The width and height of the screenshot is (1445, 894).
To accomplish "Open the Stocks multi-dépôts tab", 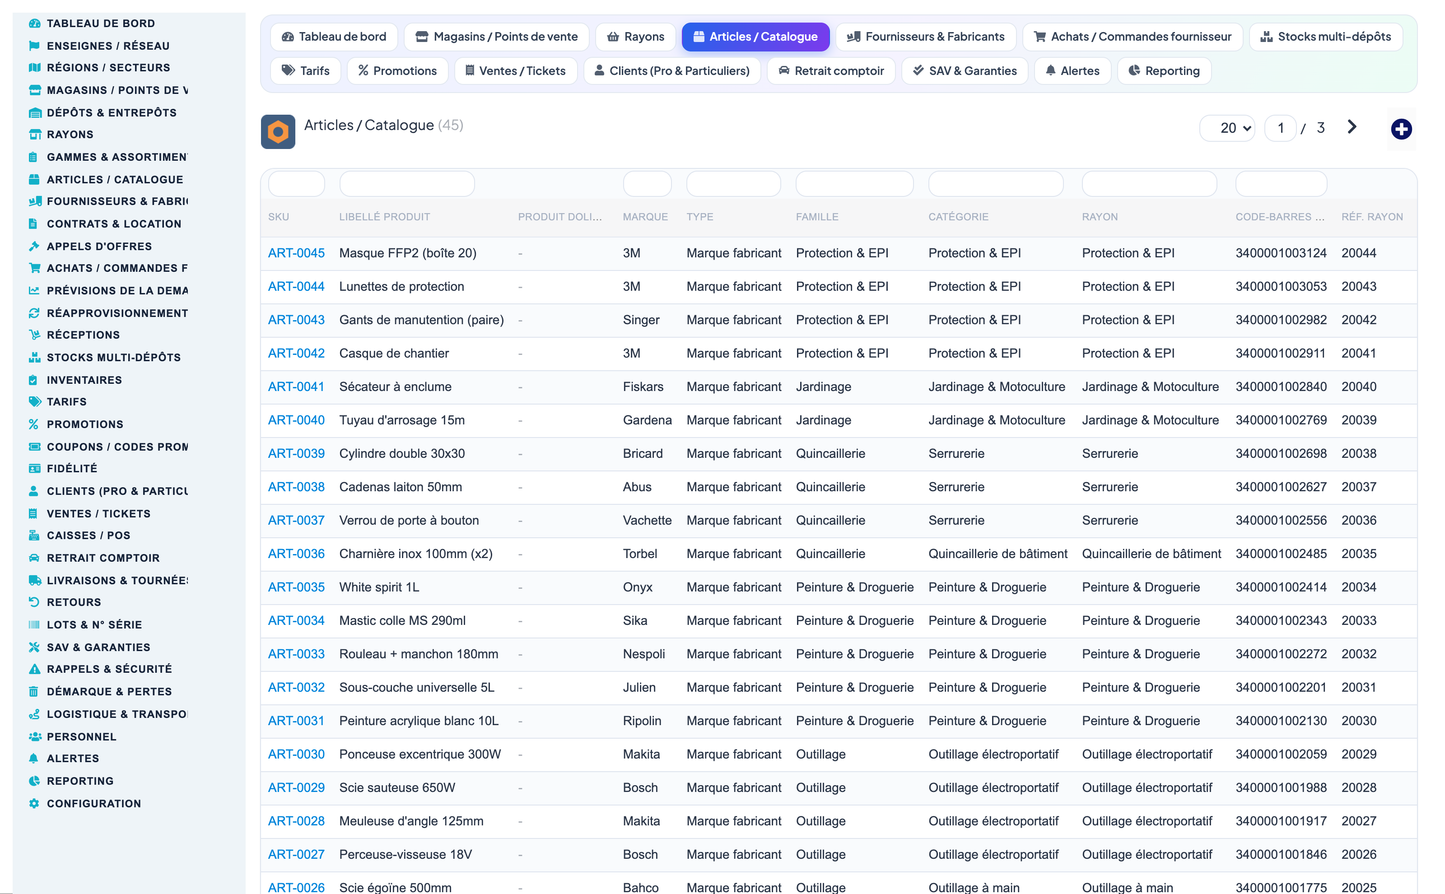I will tap(1325, 37).
